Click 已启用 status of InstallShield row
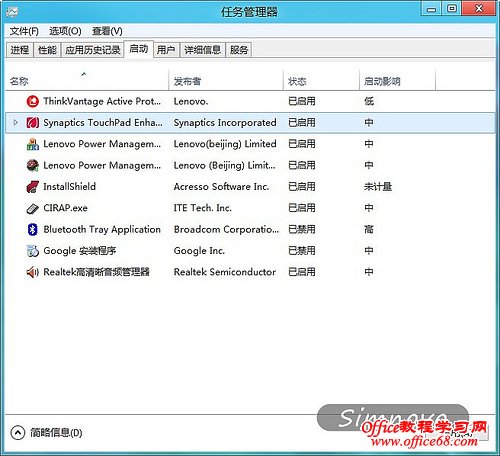Image resolution: width=500 pixels, height=456 pixels. [x=302, y=187]
